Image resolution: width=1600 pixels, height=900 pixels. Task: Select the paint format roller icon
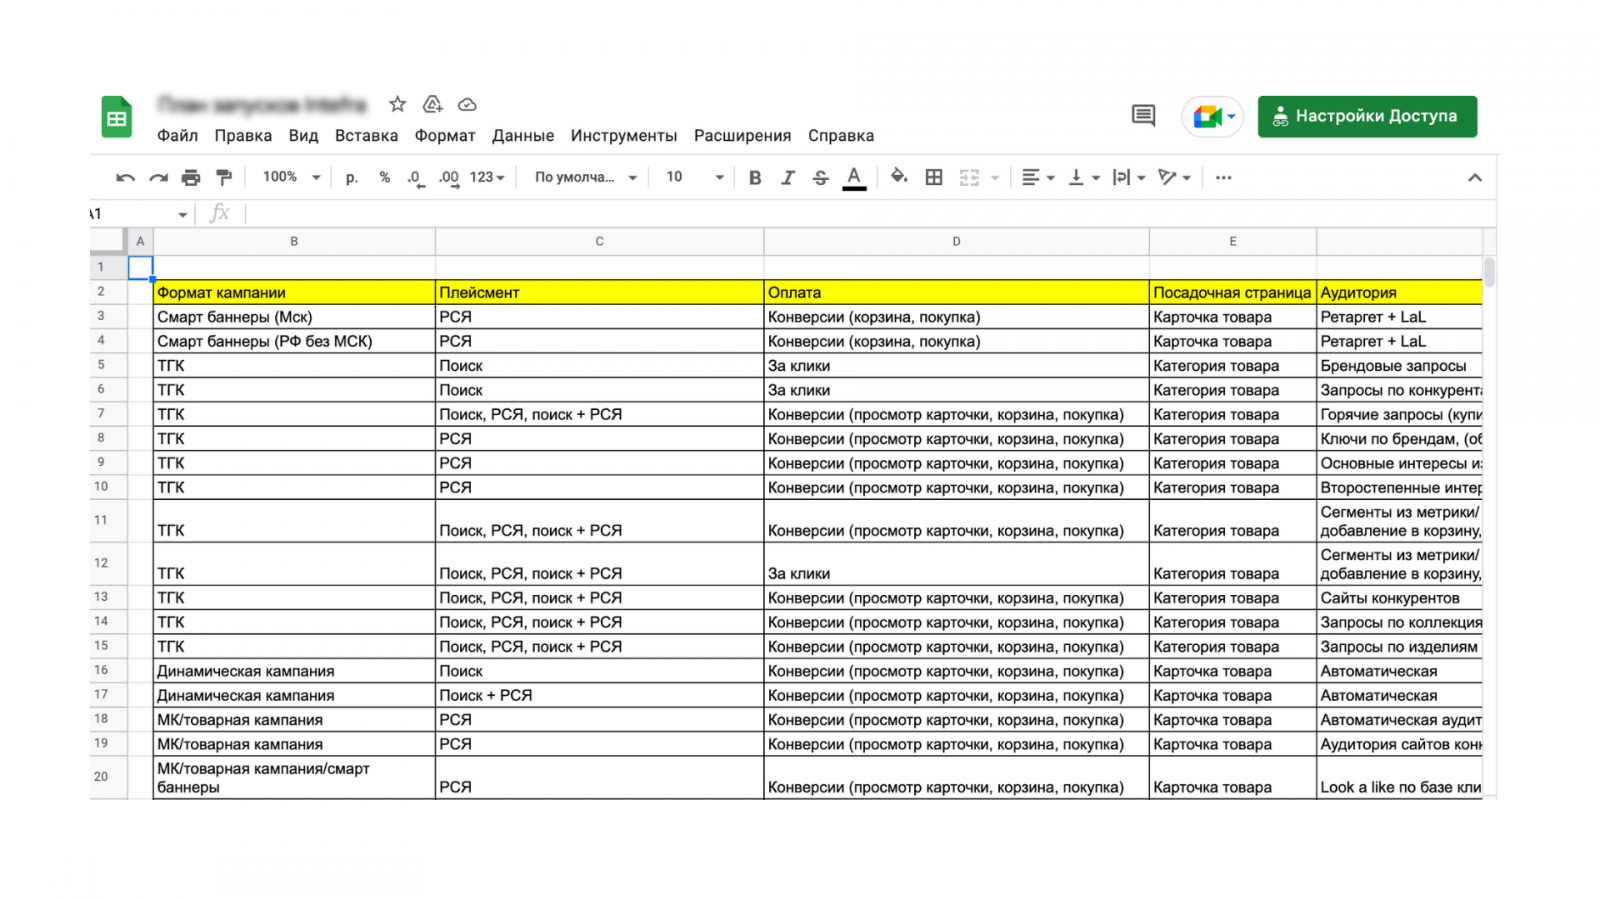(224, 178)
